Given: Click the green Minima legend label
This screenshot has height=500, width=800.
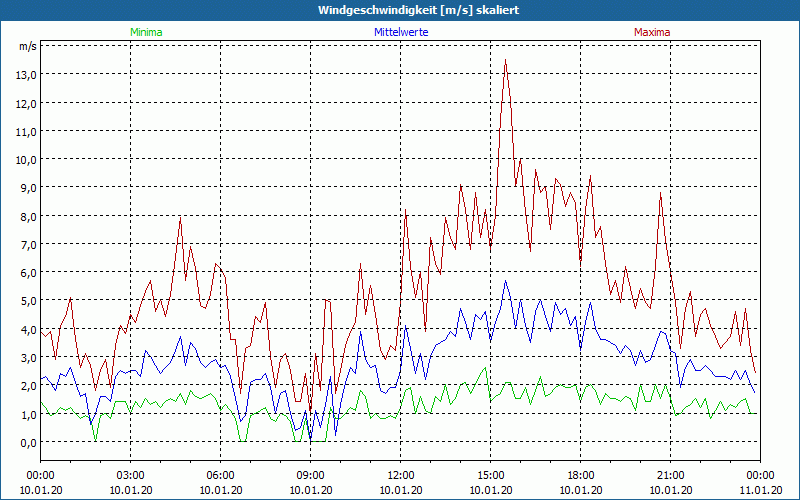Looking at the screenshot, I should 146,32.
